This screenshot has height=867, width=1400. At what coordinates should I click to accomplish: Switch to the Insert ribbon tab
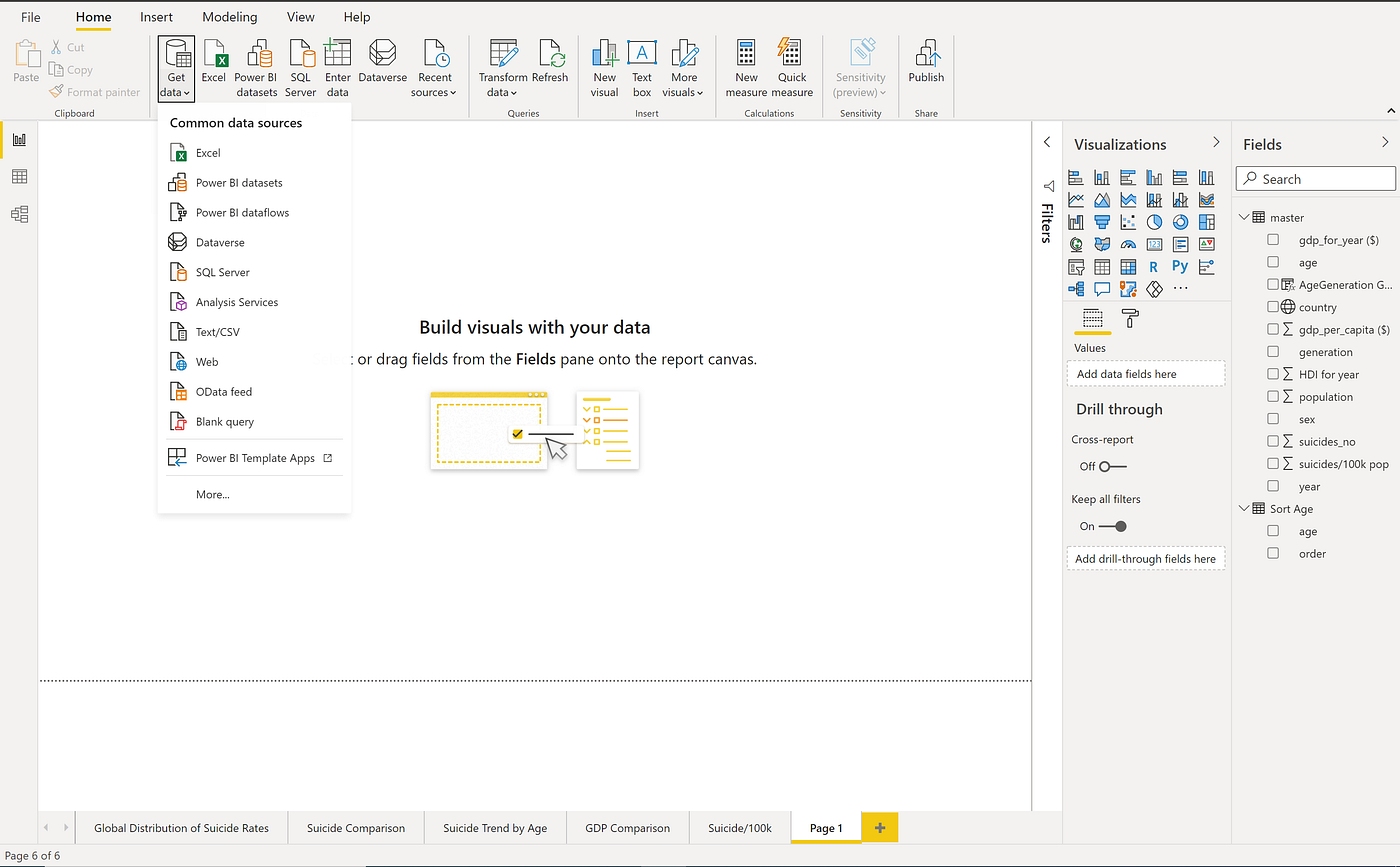click(x=156, y=17)
